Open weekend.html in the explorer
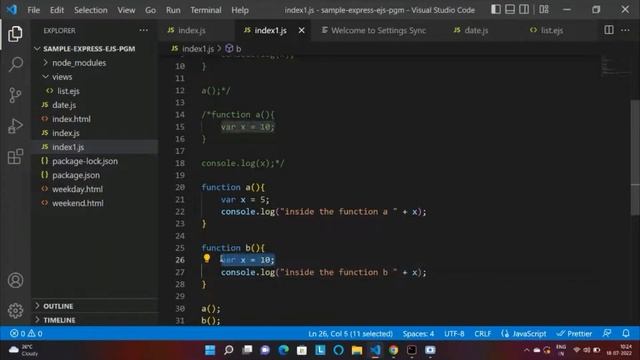 [94, 203]
